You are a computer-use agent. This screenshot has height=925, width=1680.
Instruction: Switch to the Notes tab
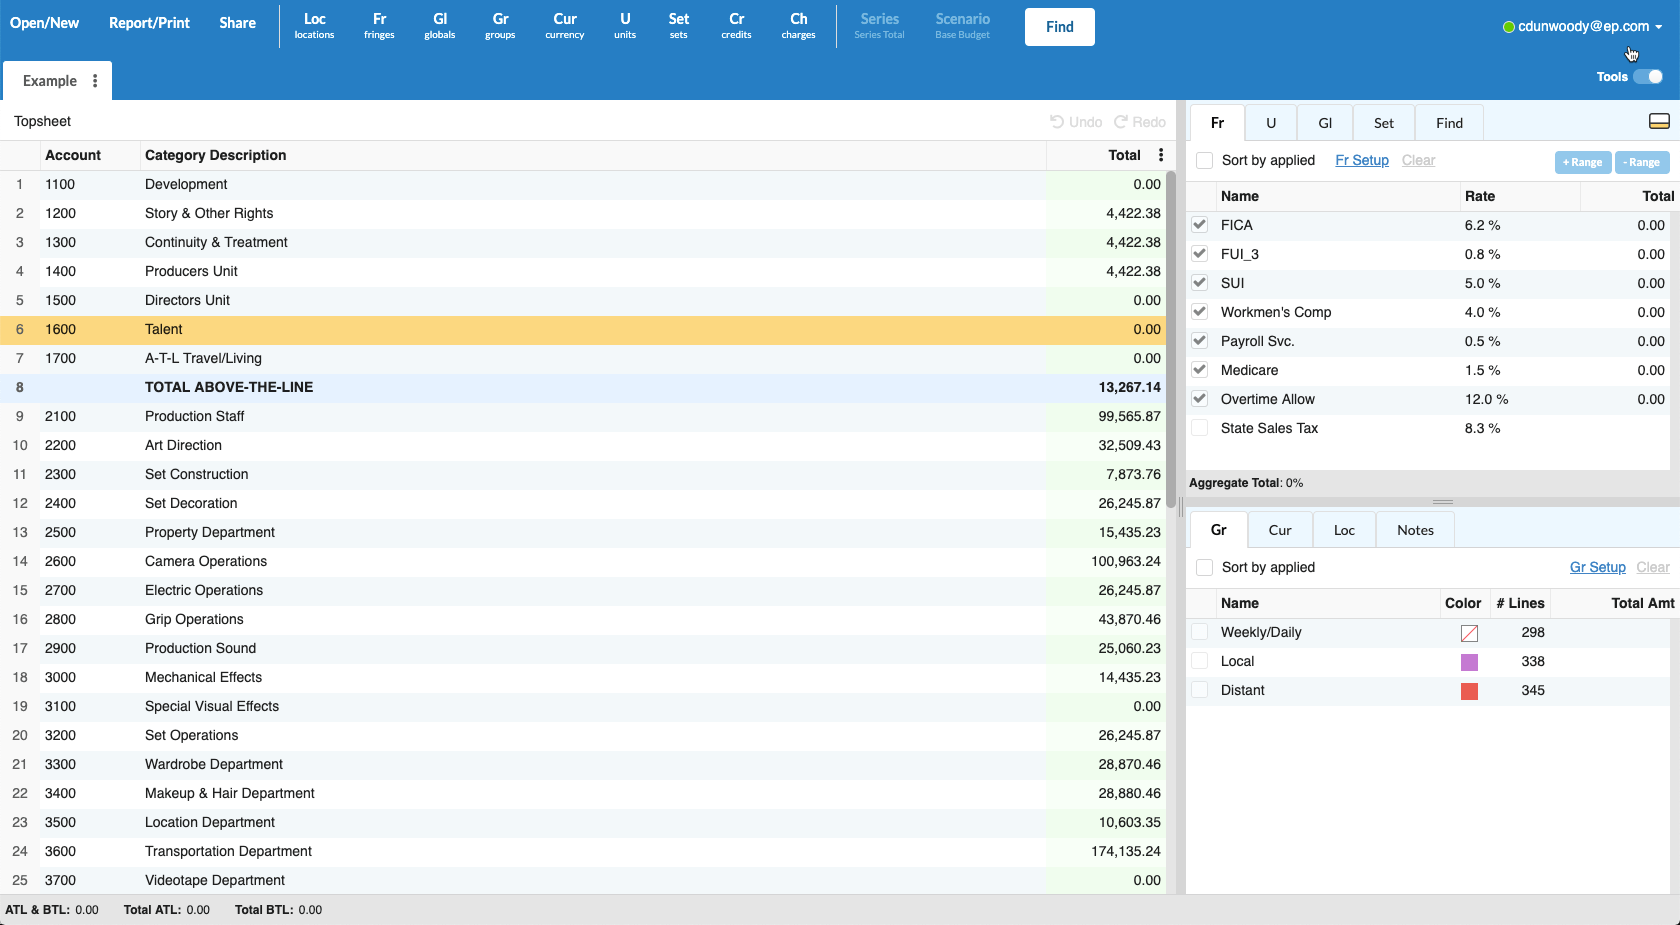1415,530
